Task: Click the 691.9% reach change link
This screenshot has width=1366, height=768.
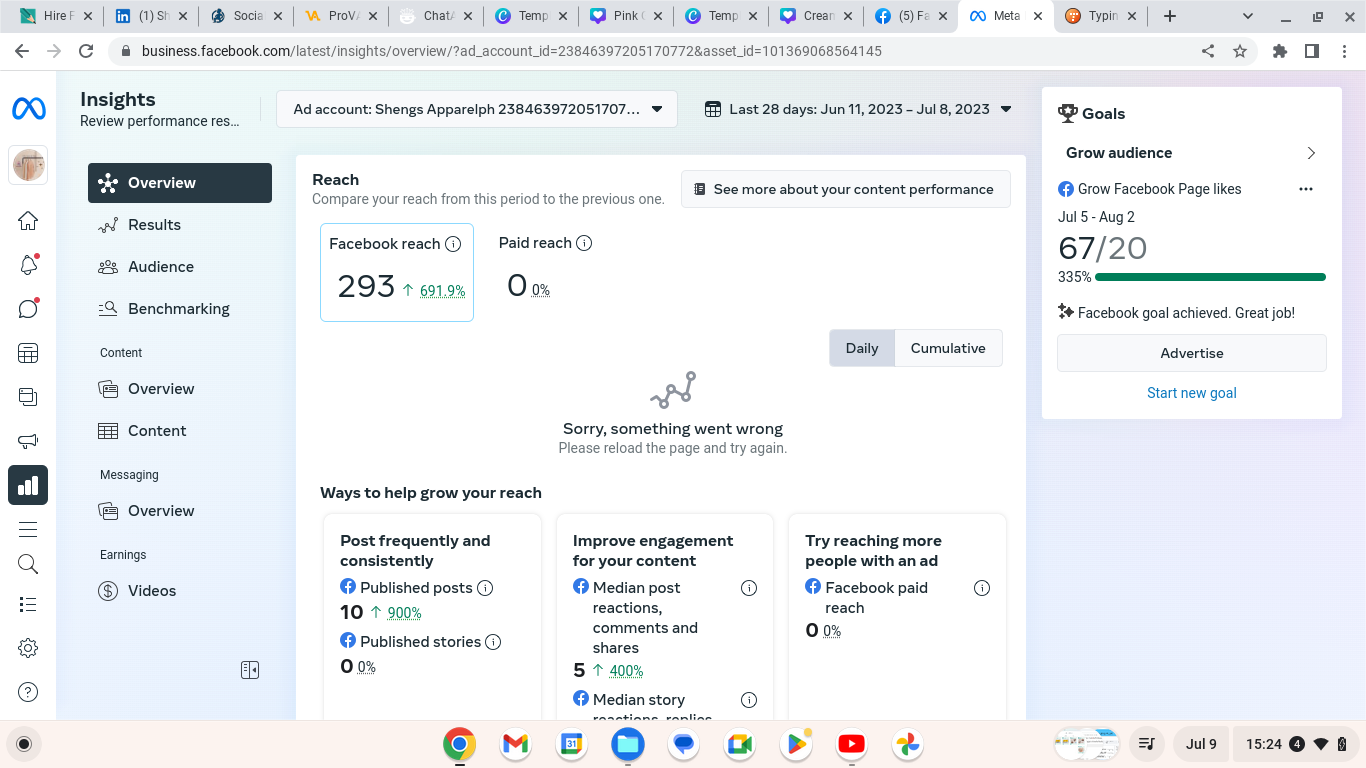Action: pyautogui.click(x=442, y=291)
